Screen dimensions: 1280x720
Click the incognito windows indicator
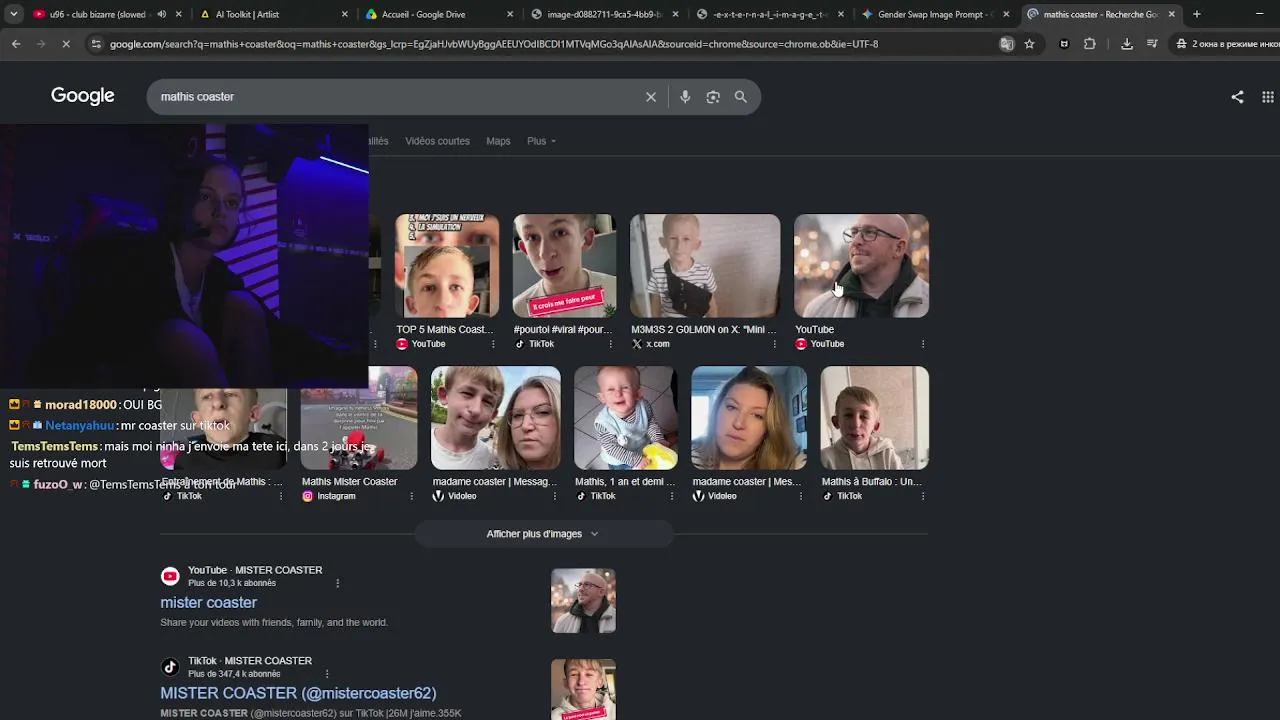click(1227, 44)
